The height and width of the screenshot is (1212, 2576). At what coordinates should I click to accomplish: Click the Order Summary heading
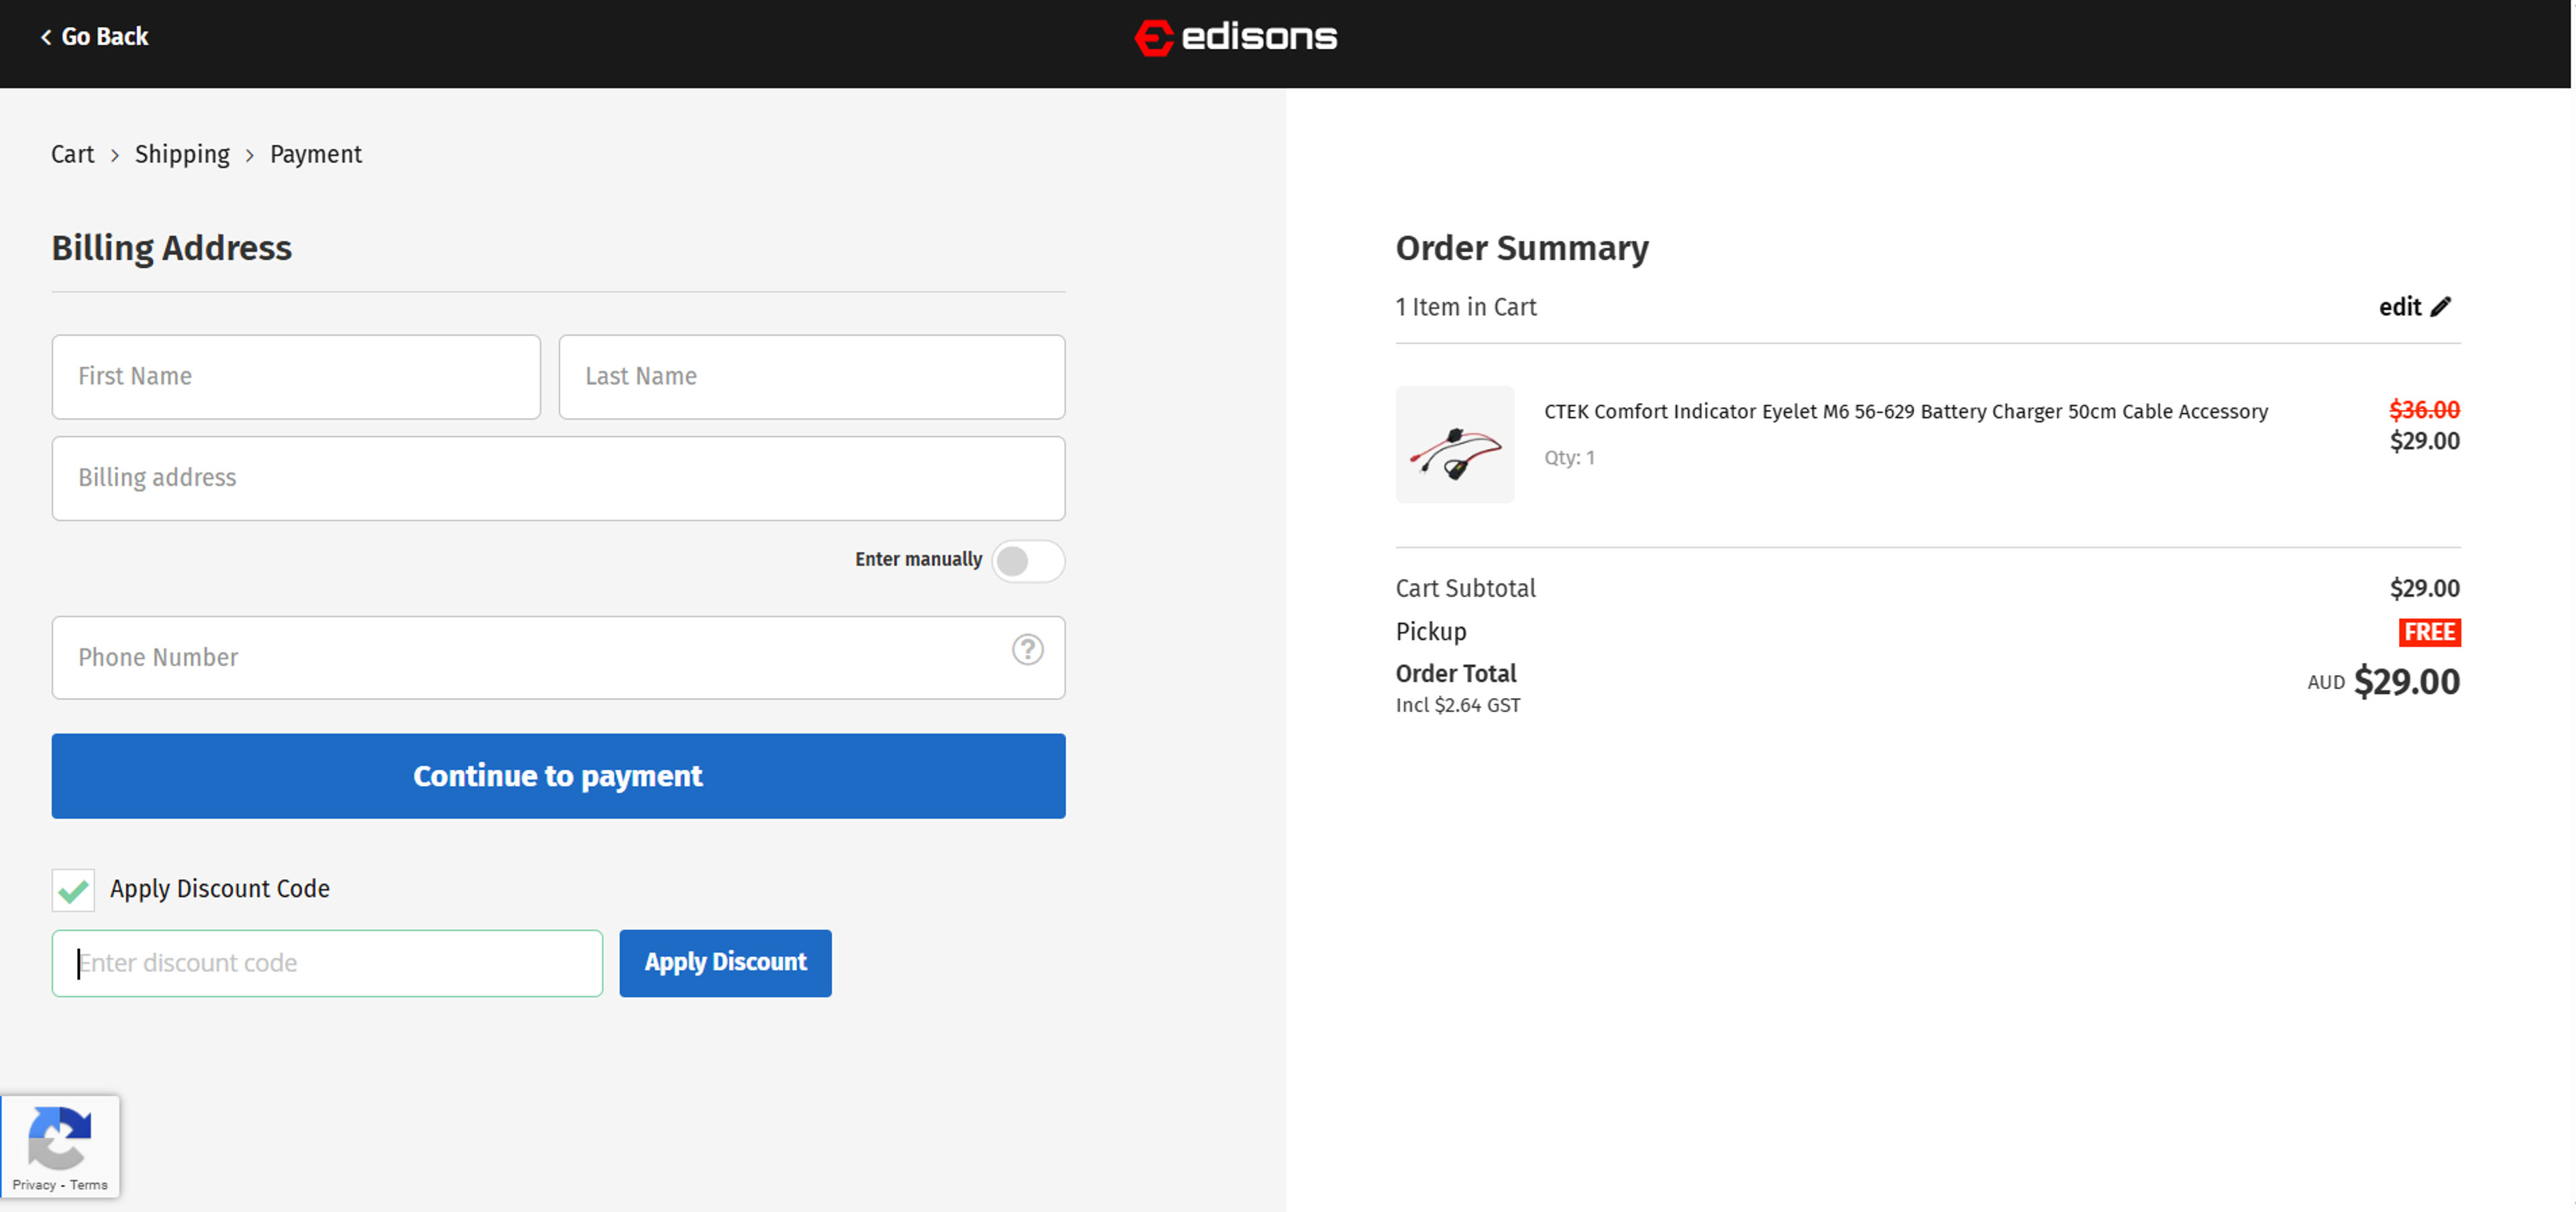pyautogui.click(x=1522, y=248)
